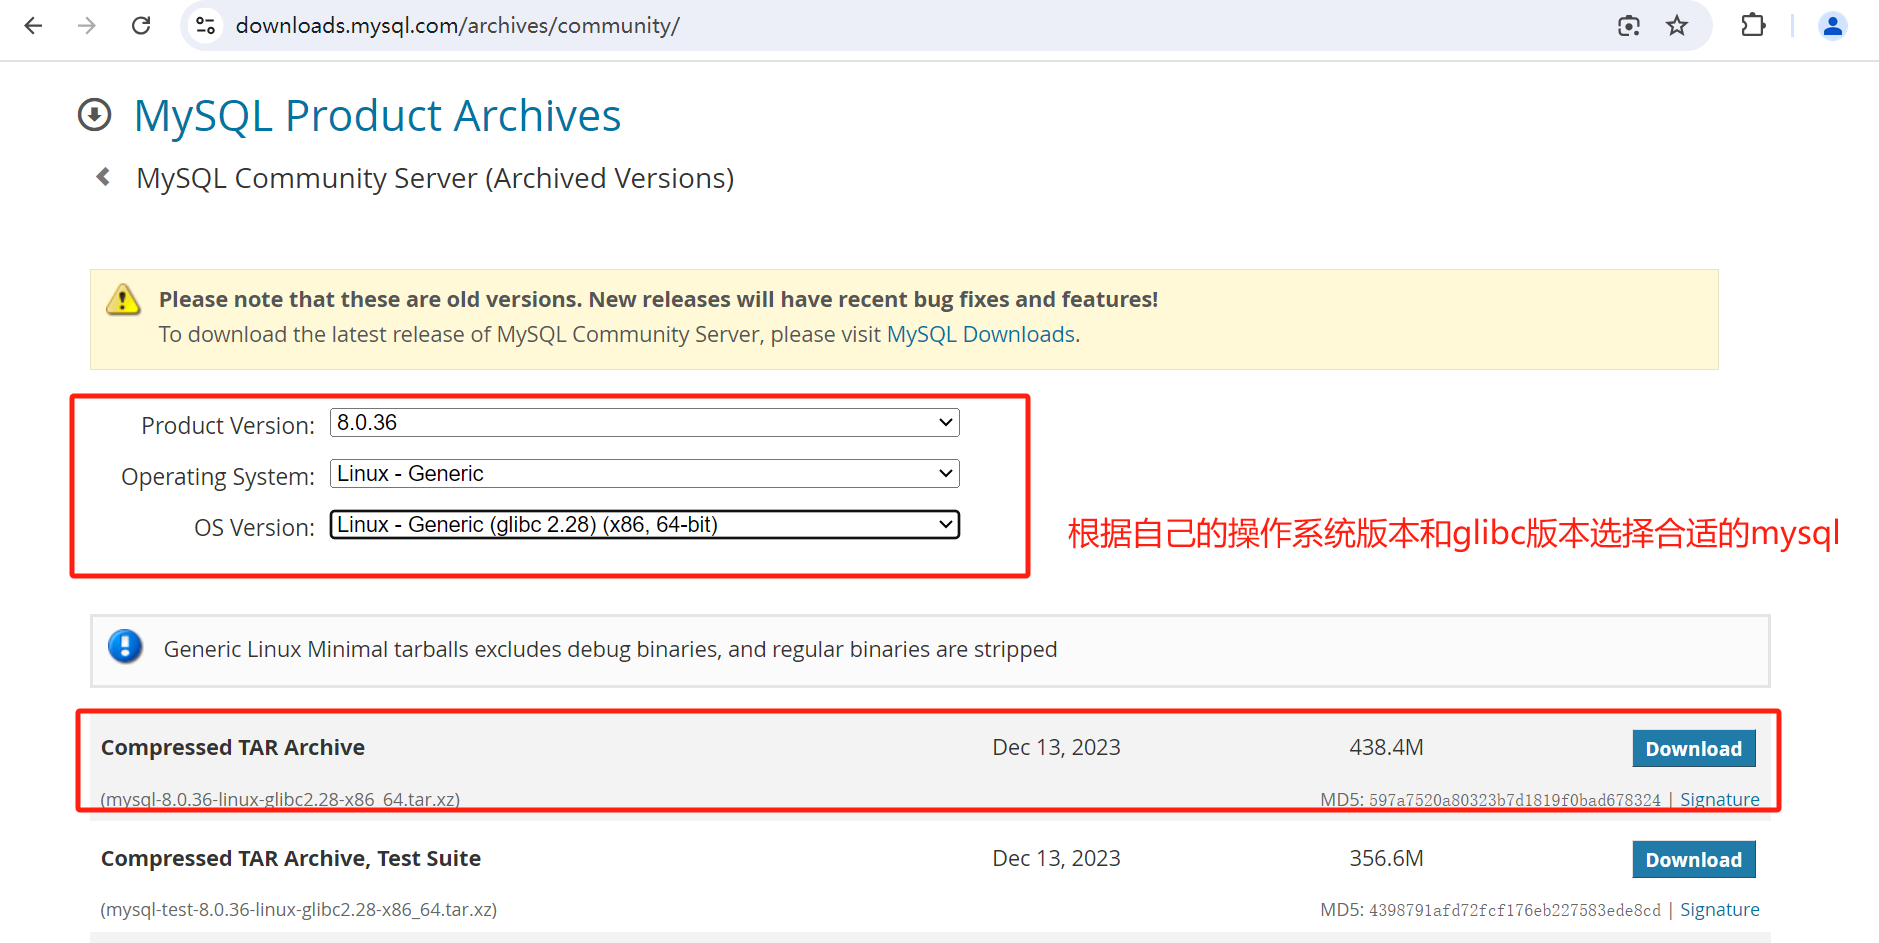Click the MD5 hash 597a7520a80323b7d1819f0bad678324
1879x943 pixels.
[x=1515, y=800]
